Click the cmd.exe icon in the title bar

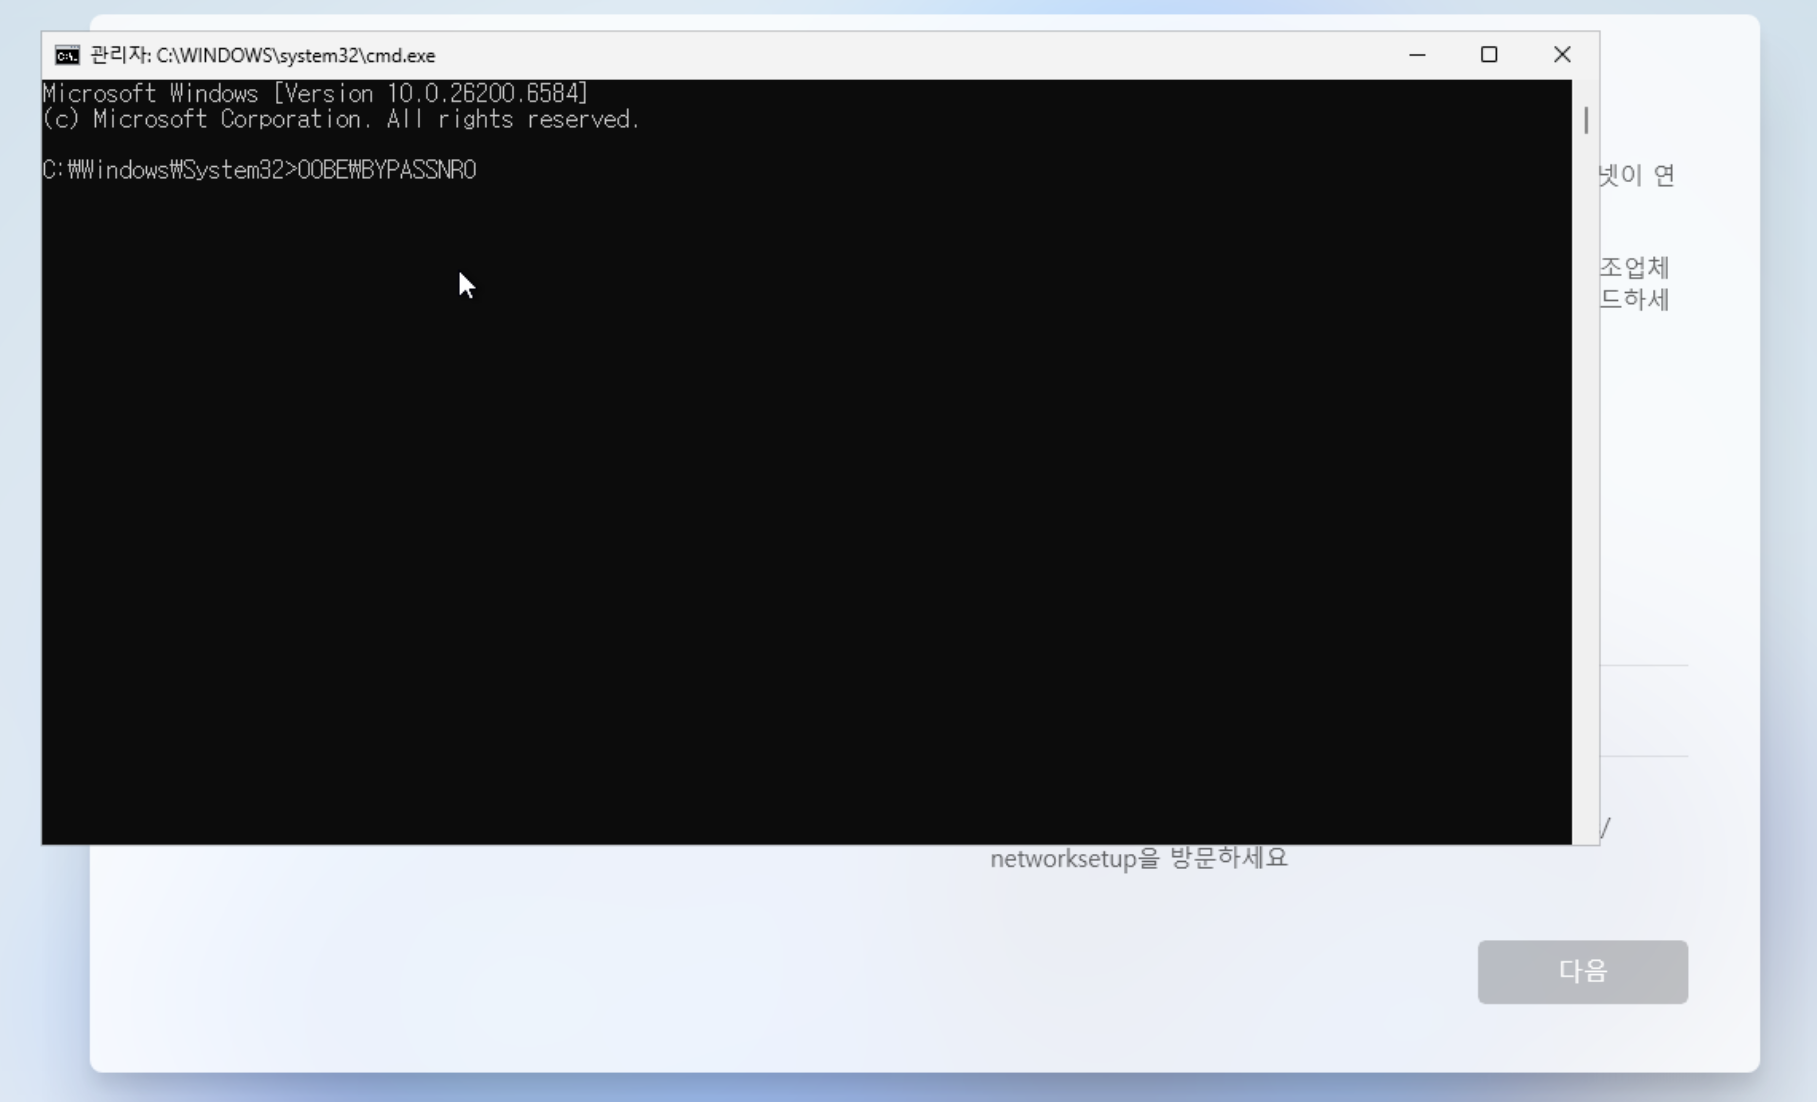[67, 55]
